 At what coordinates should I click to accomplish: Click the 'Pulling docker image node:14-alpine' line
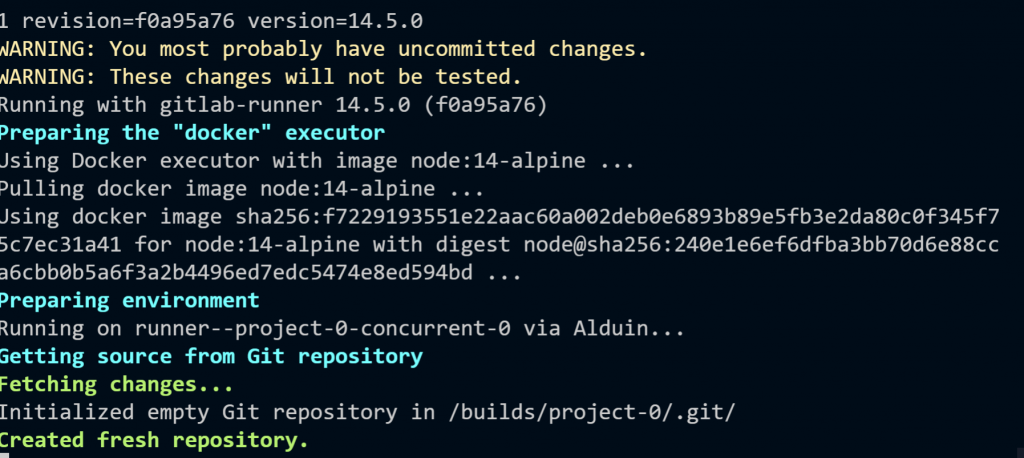(x=242, y=189)
